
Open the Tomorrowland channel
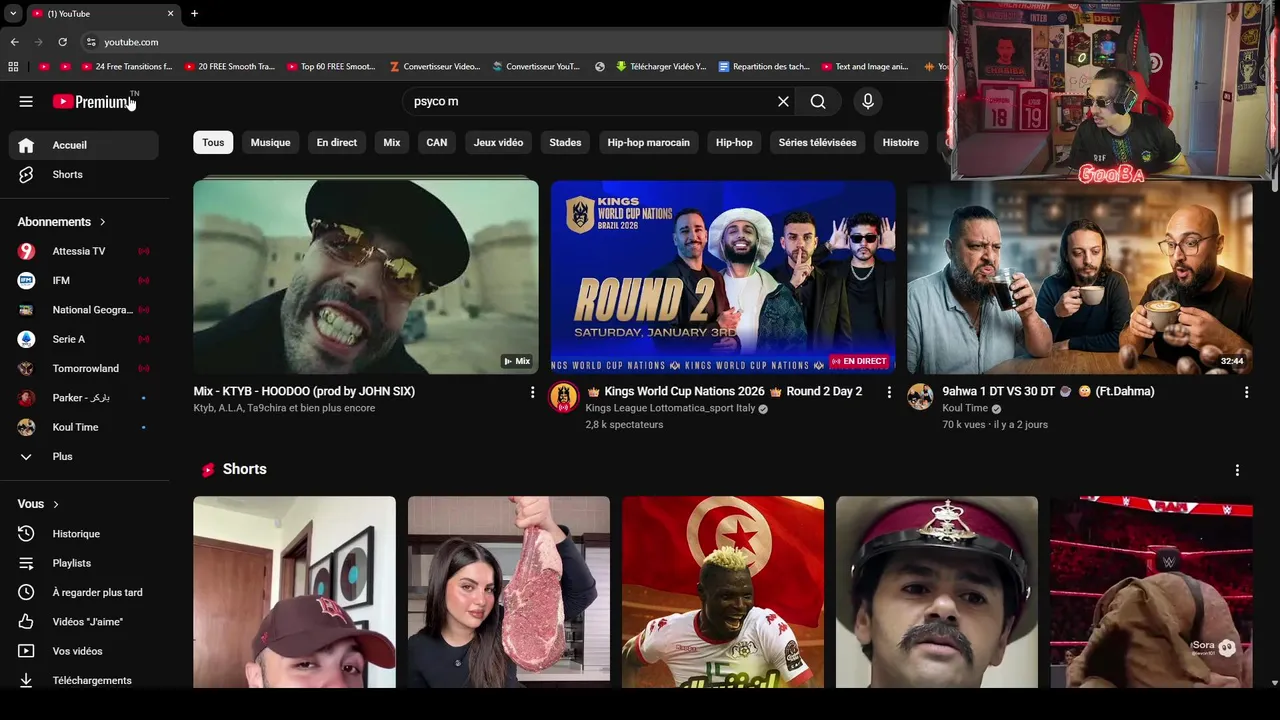(x=84, y=368)
